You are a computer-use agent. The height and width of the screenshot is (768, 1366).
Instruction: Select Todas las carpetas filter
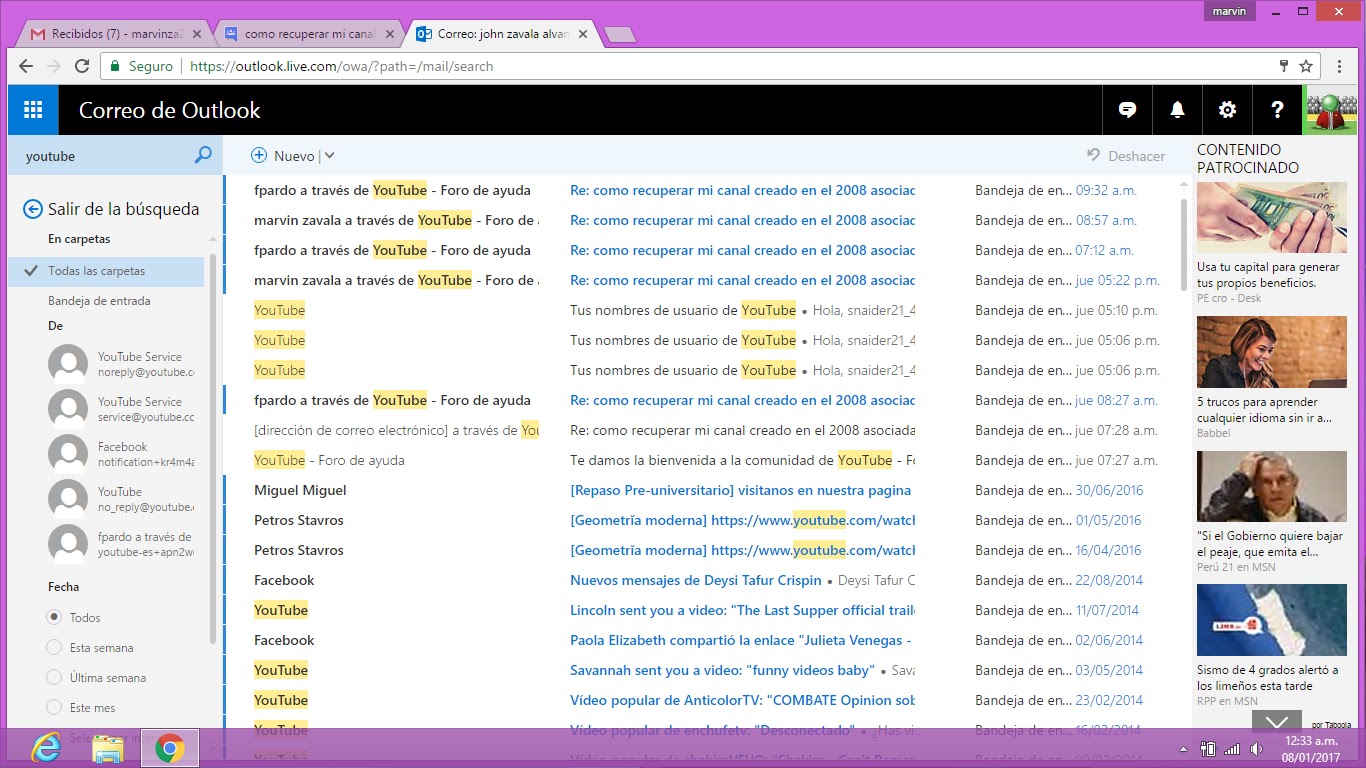(x=106, y=271)
